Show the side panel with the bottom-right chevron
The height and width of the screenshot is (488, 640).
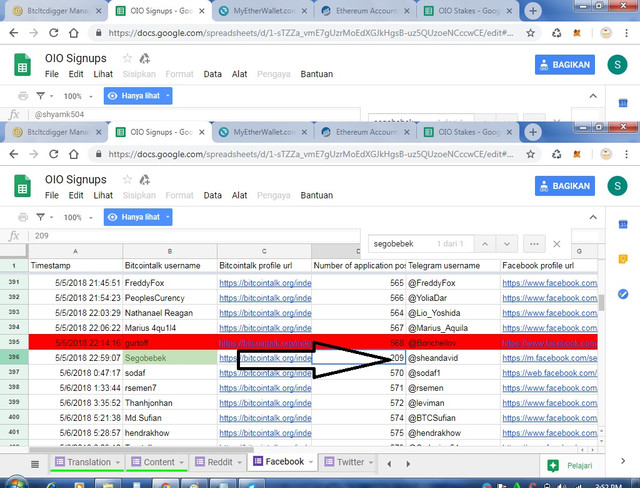[623, 461]
